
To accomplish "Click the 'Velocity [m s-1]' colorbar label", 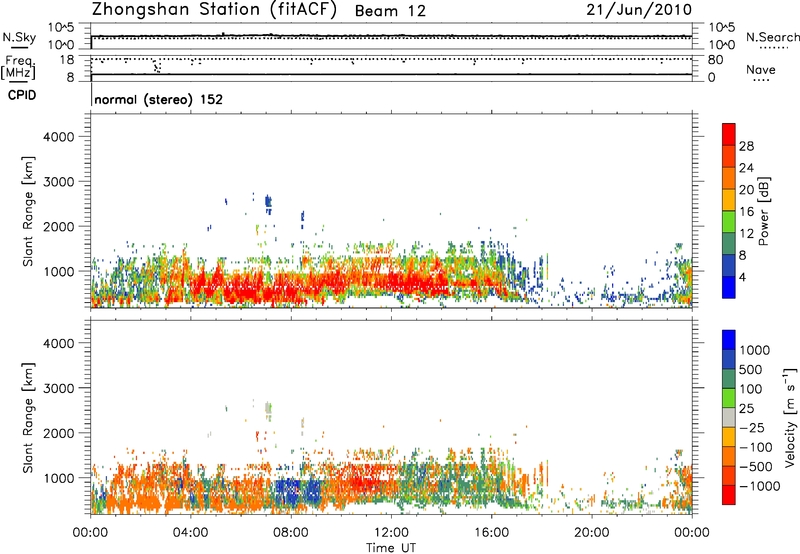I will [790, 417].
